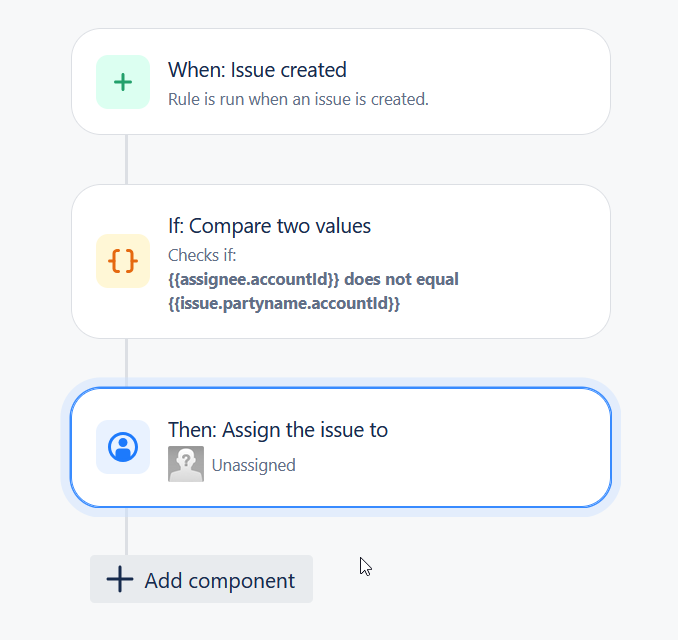Click the {{assignee.accountId}} does not equal text
The height and width of the screenshot is (640, 678).
pos(313,279)
